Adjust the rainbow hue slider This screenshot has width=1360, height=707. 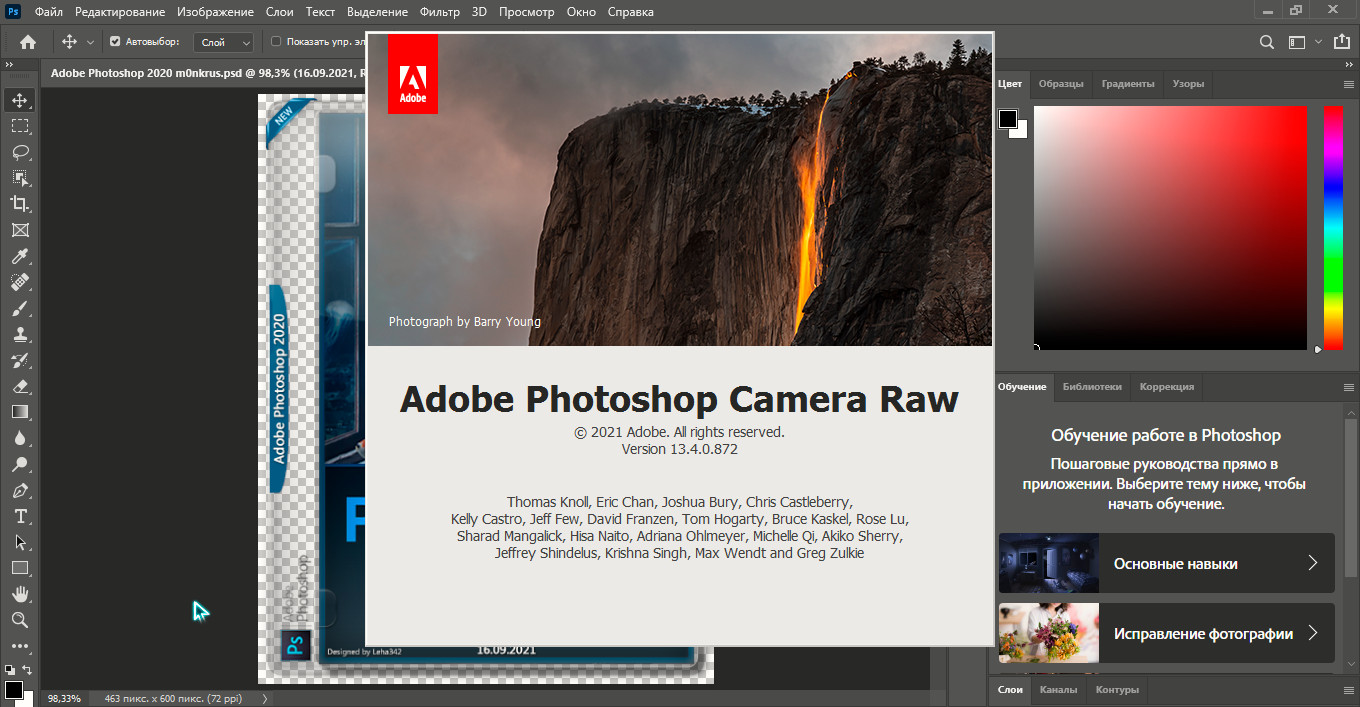1333,227
